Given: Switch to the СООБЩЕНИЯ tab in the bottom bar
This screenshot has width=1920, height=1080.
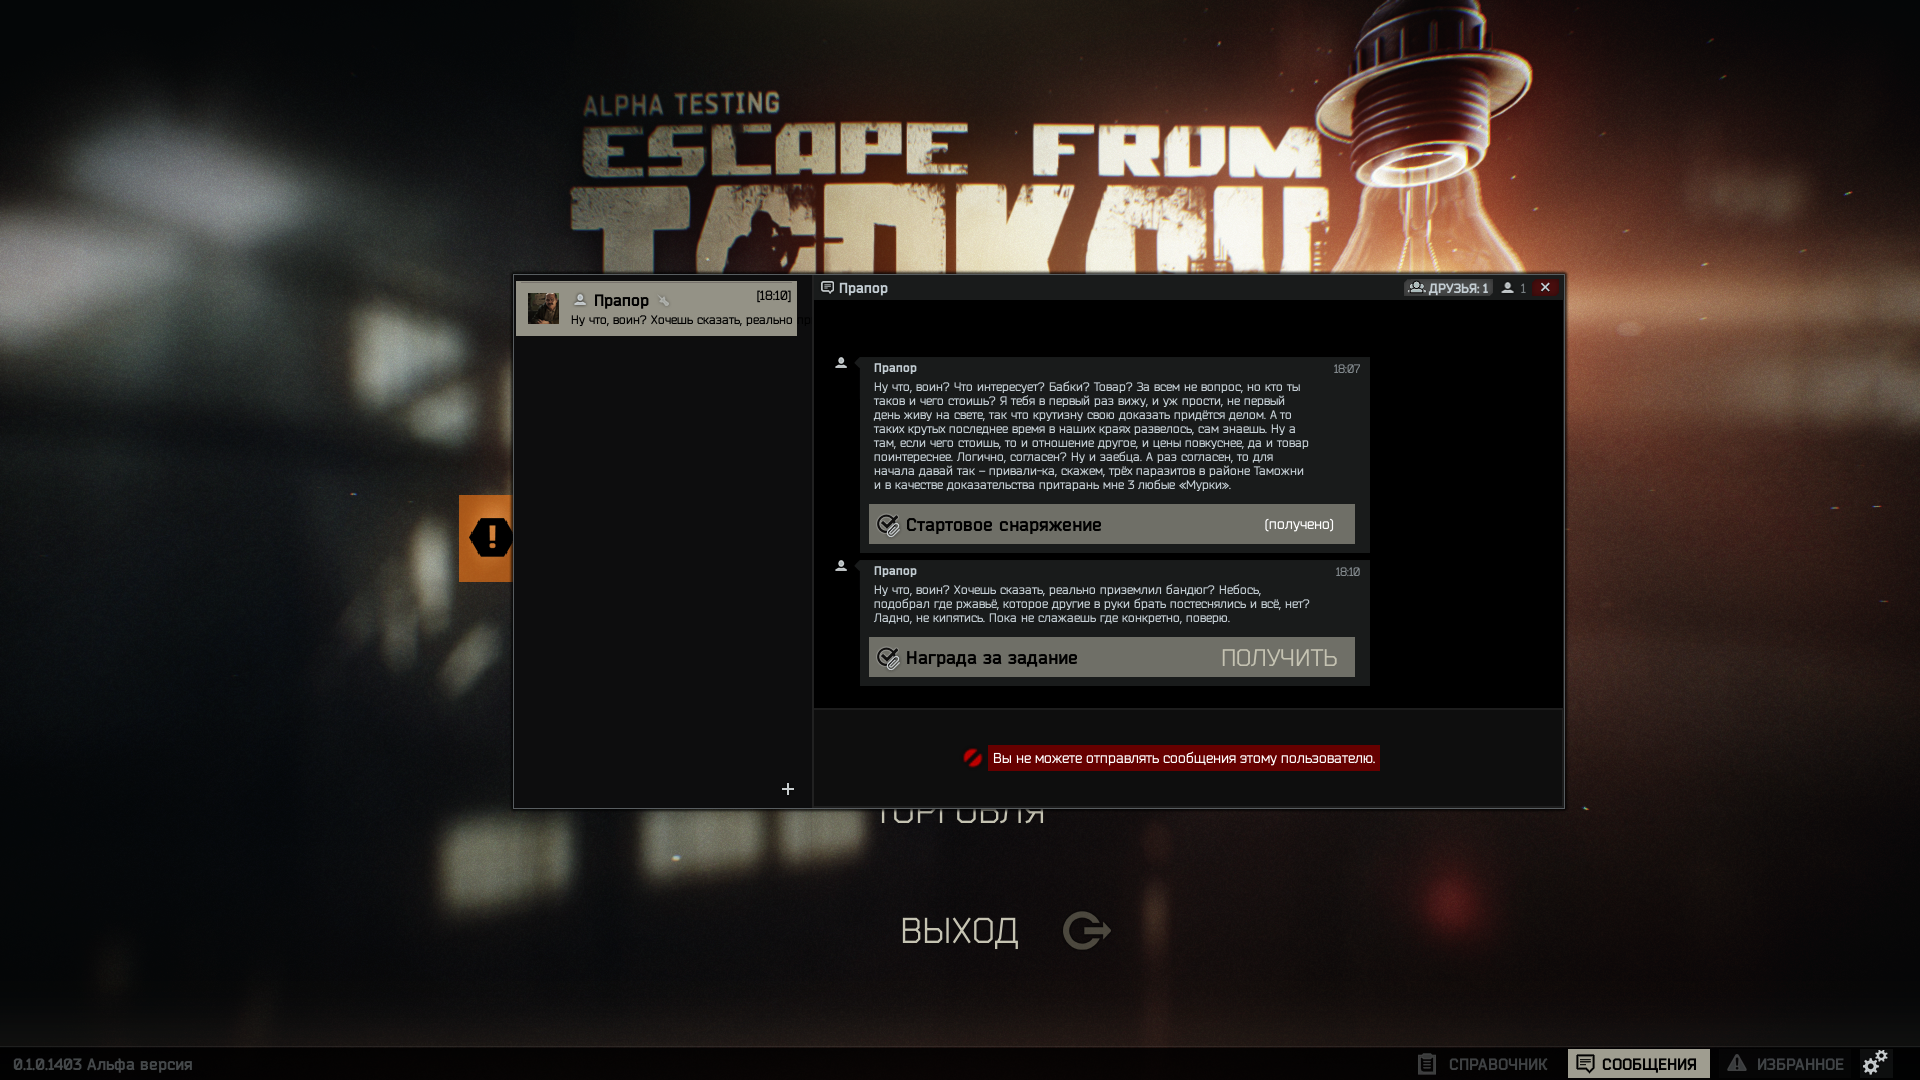Looking at the screenshot, I should (1638, 1064).
